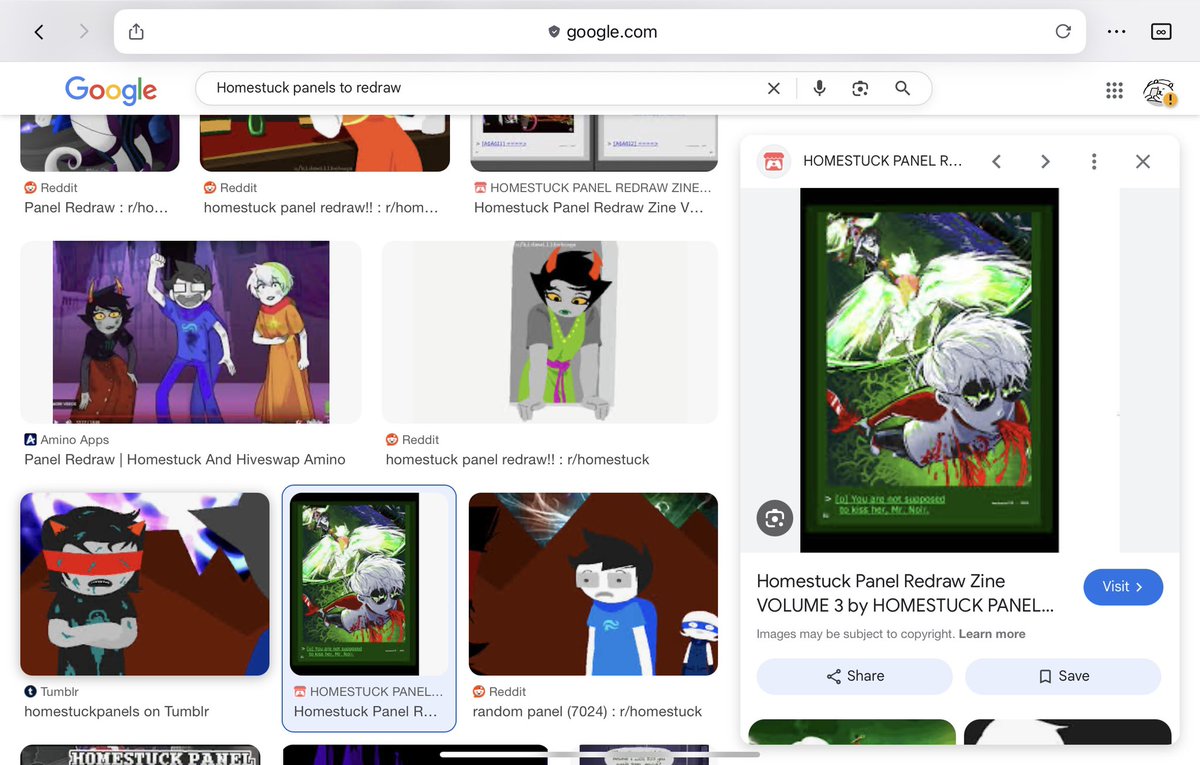The image size is (1200, 765).
Task: Share the previewed image
Action: coord(855,676)
